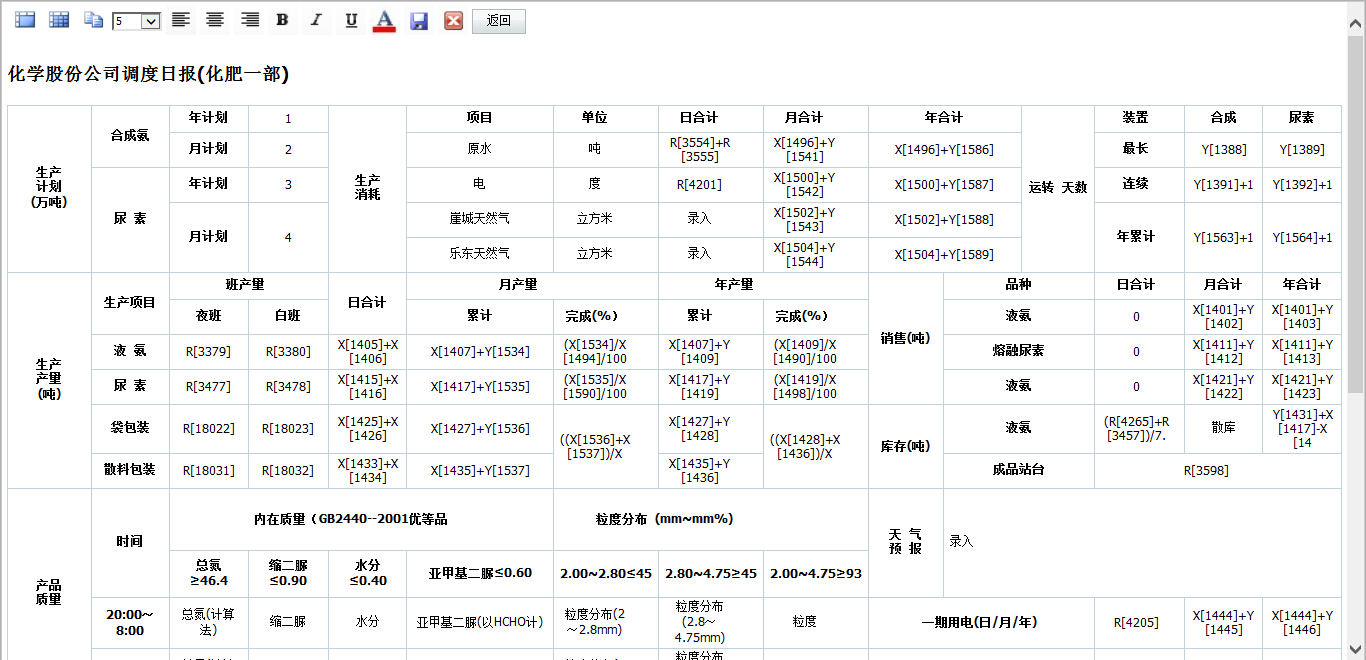Click the Y[1389] cell

coord(1301,150)
